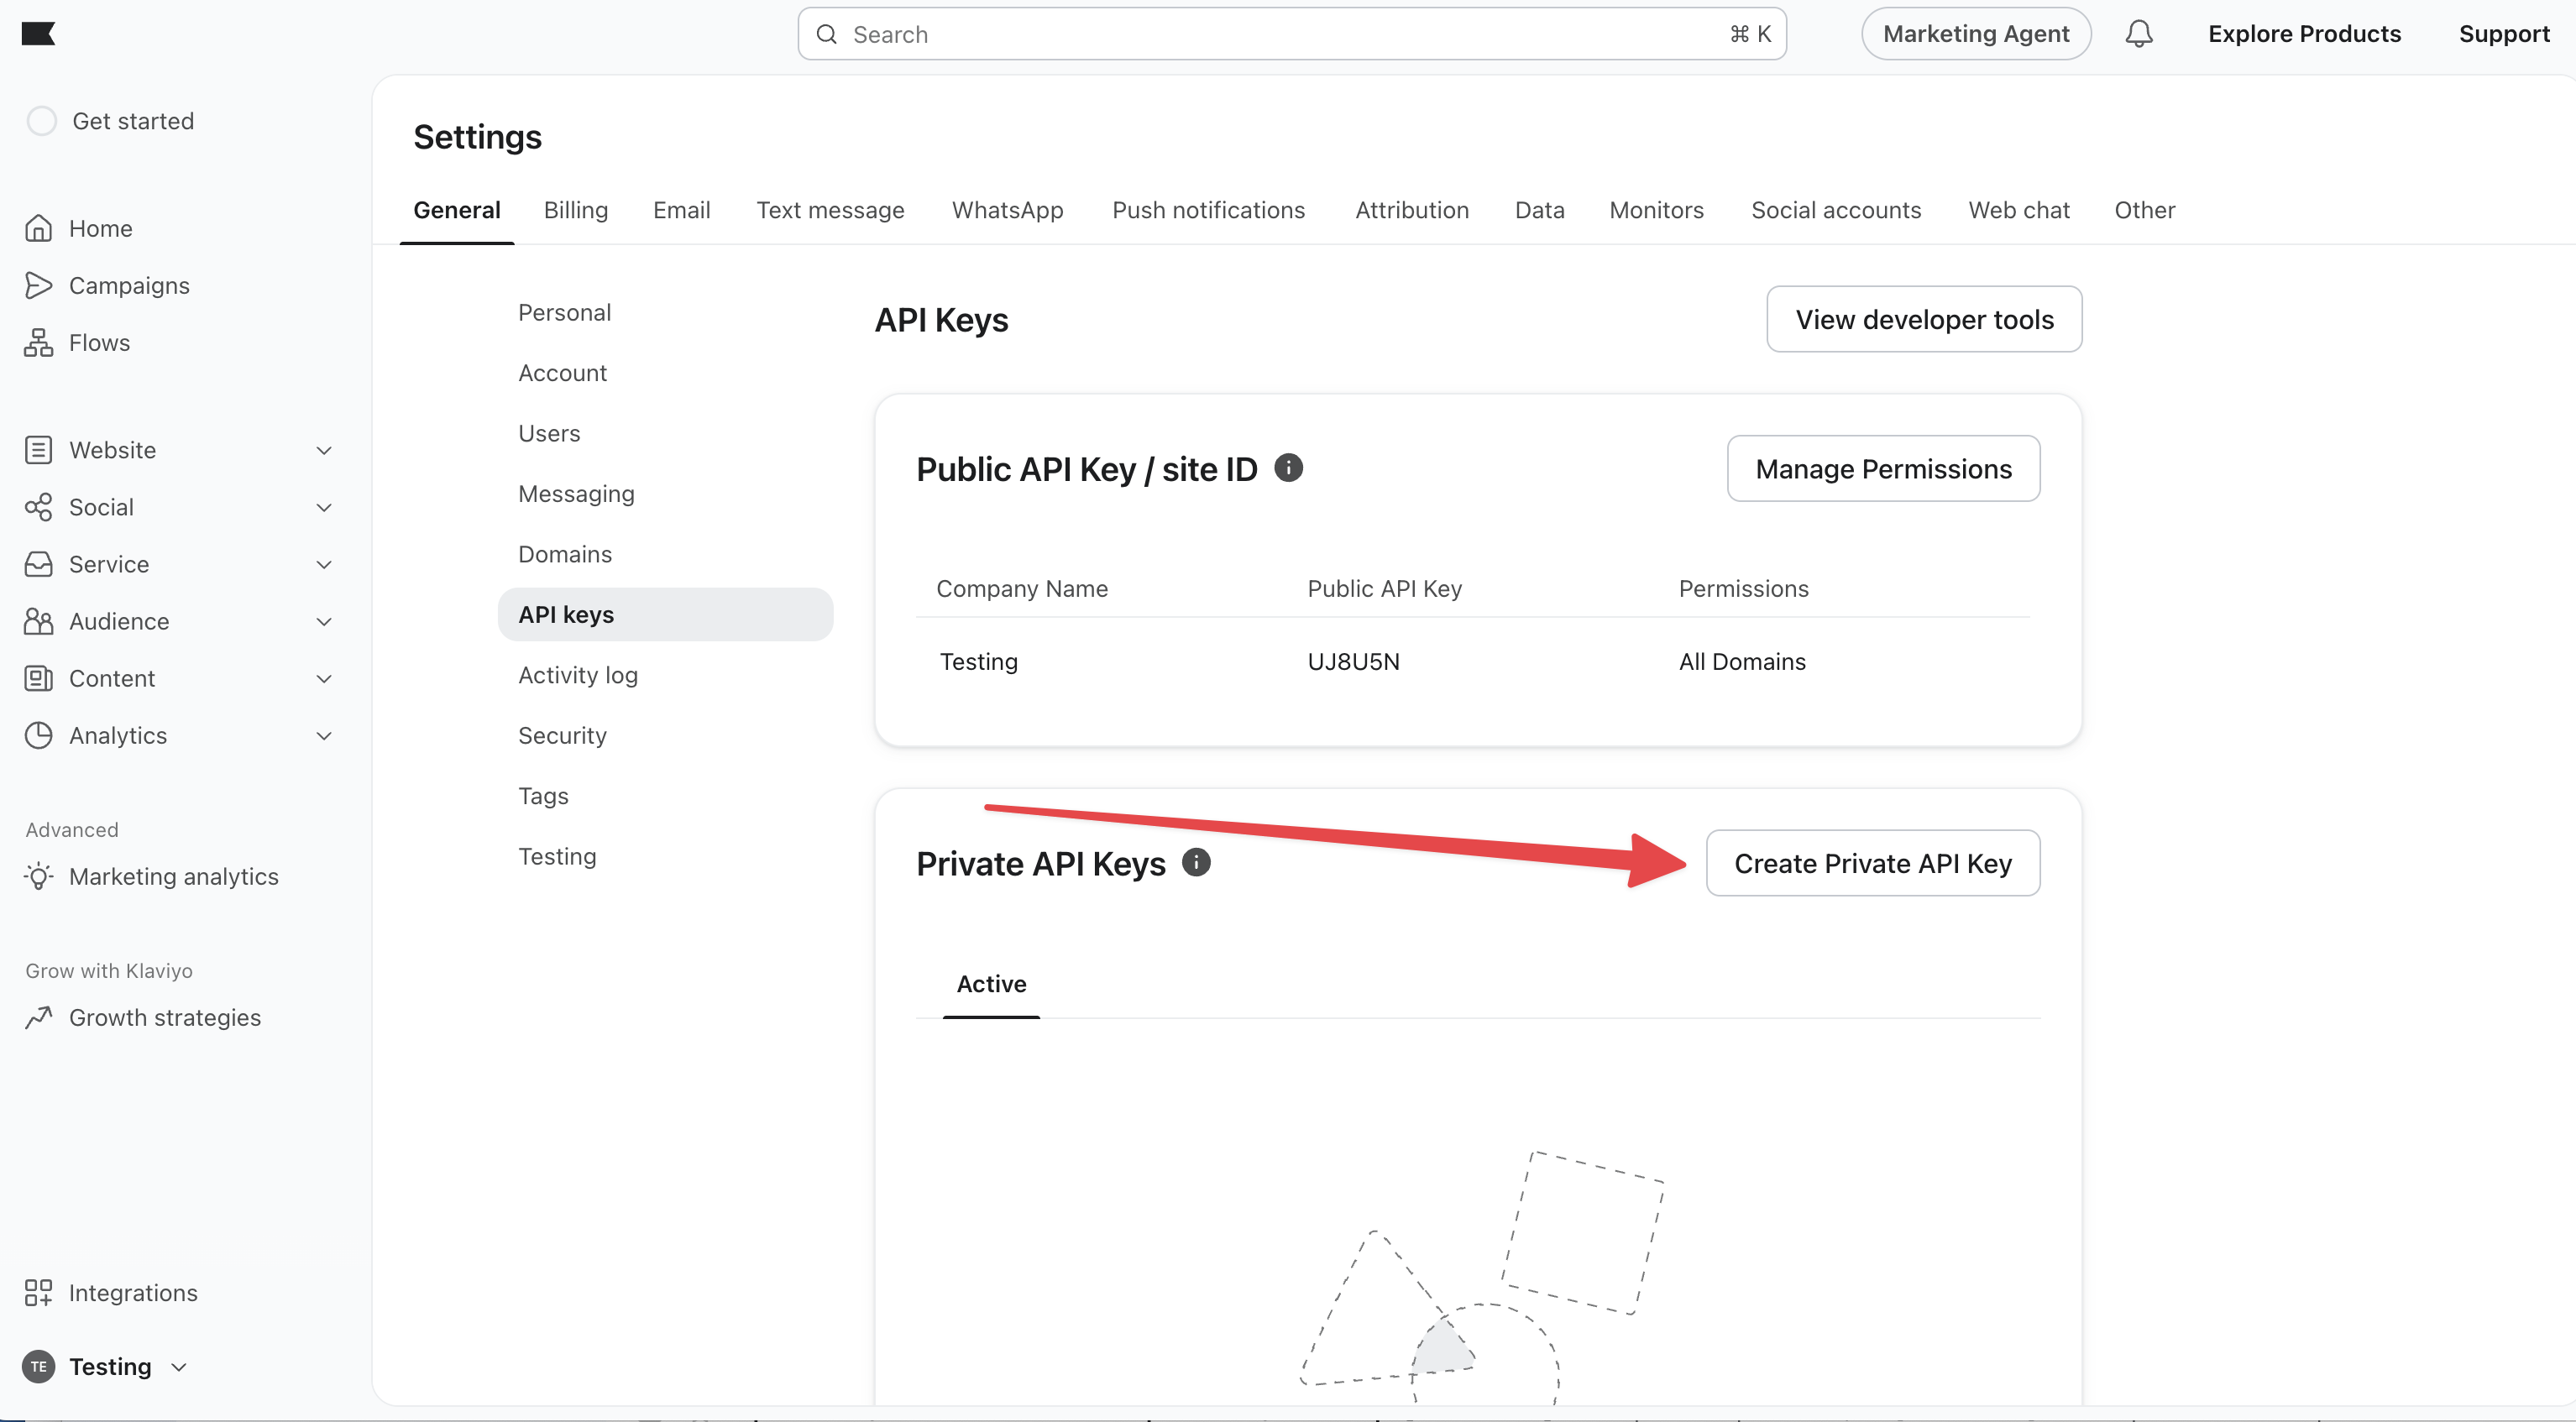Click the Campaigns paper-plane icon
2576x1422 pixels.
click(x=38, y=285)
